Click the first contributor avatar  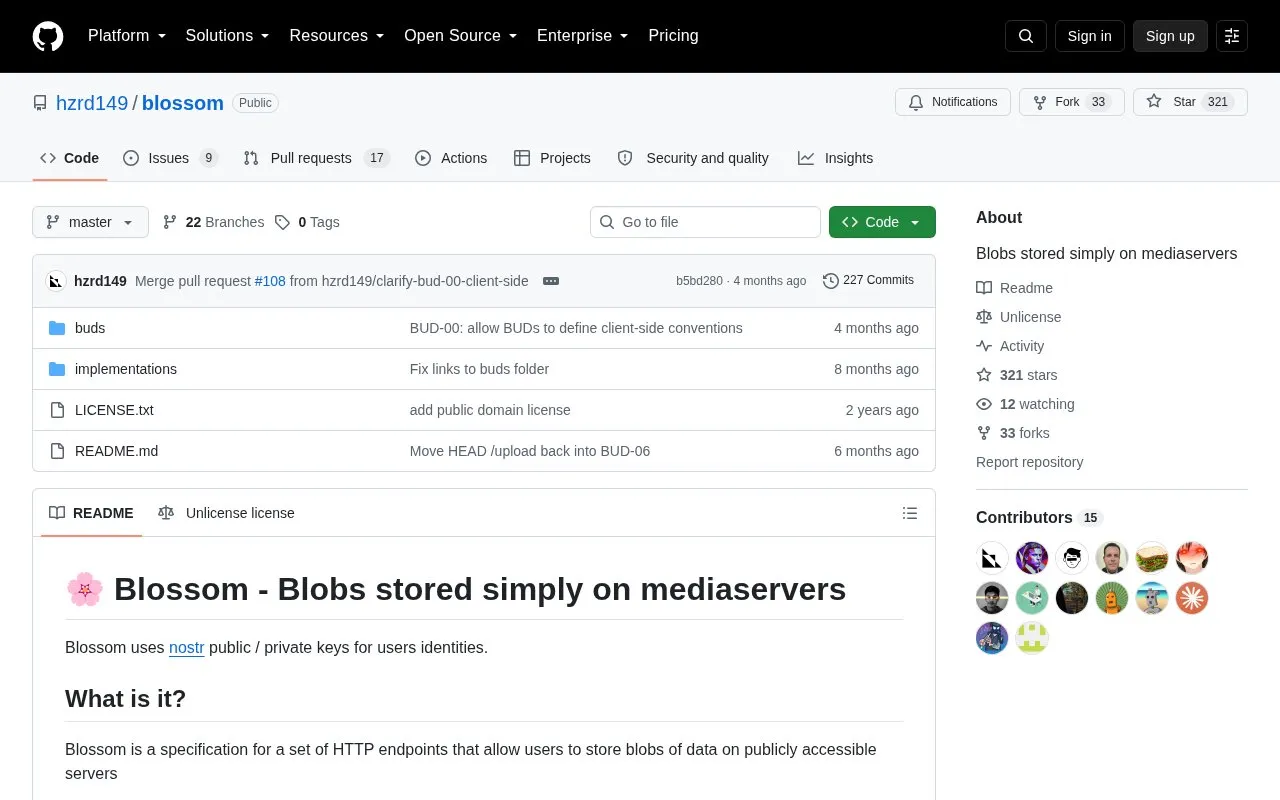(x=992, y=558)
